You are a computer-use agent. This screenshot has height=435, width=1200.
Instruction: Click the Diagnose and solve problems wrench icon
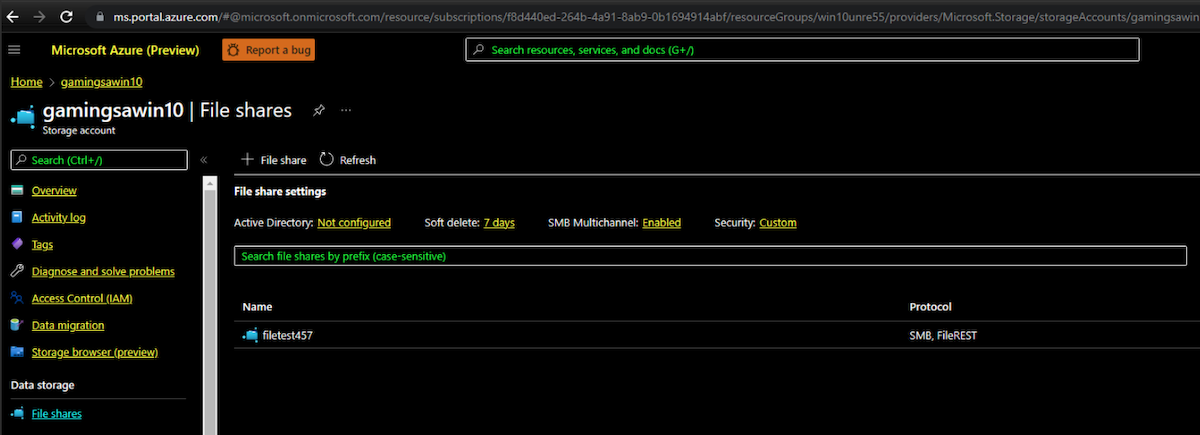tap(17, 271)
